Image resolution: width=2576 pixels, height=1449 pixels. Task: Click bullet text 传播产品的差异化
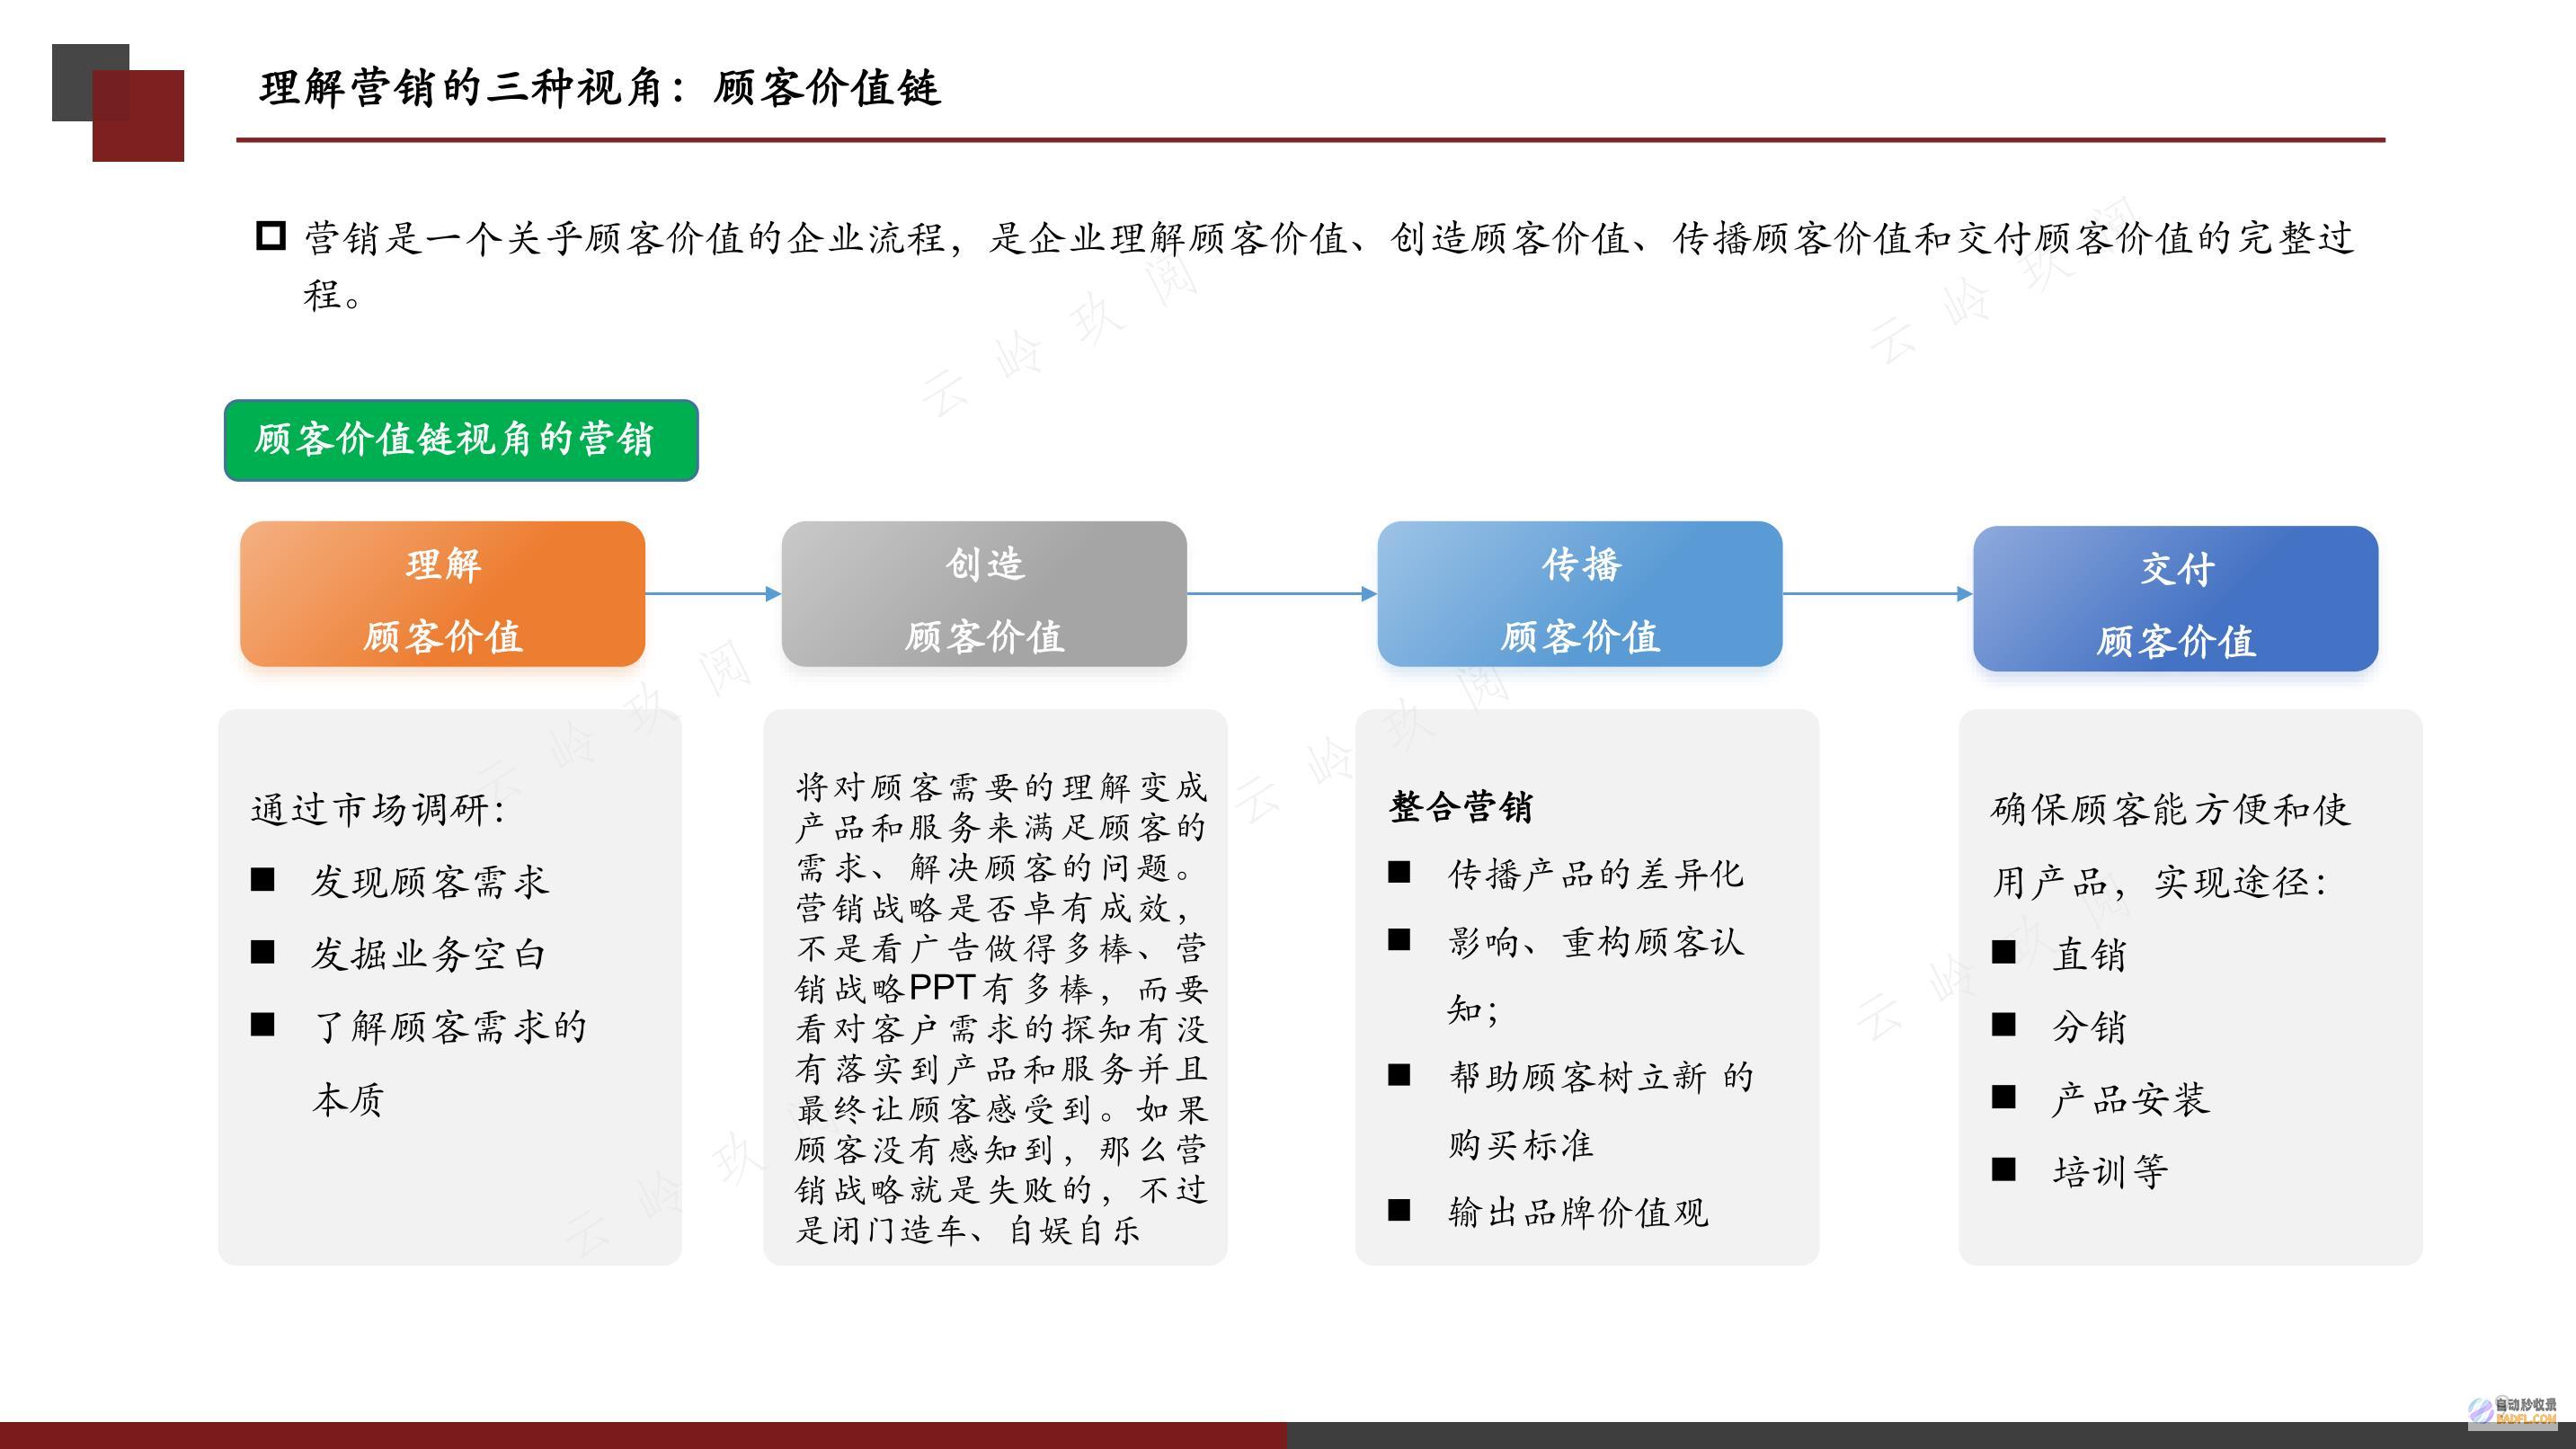click(1596, 874)
